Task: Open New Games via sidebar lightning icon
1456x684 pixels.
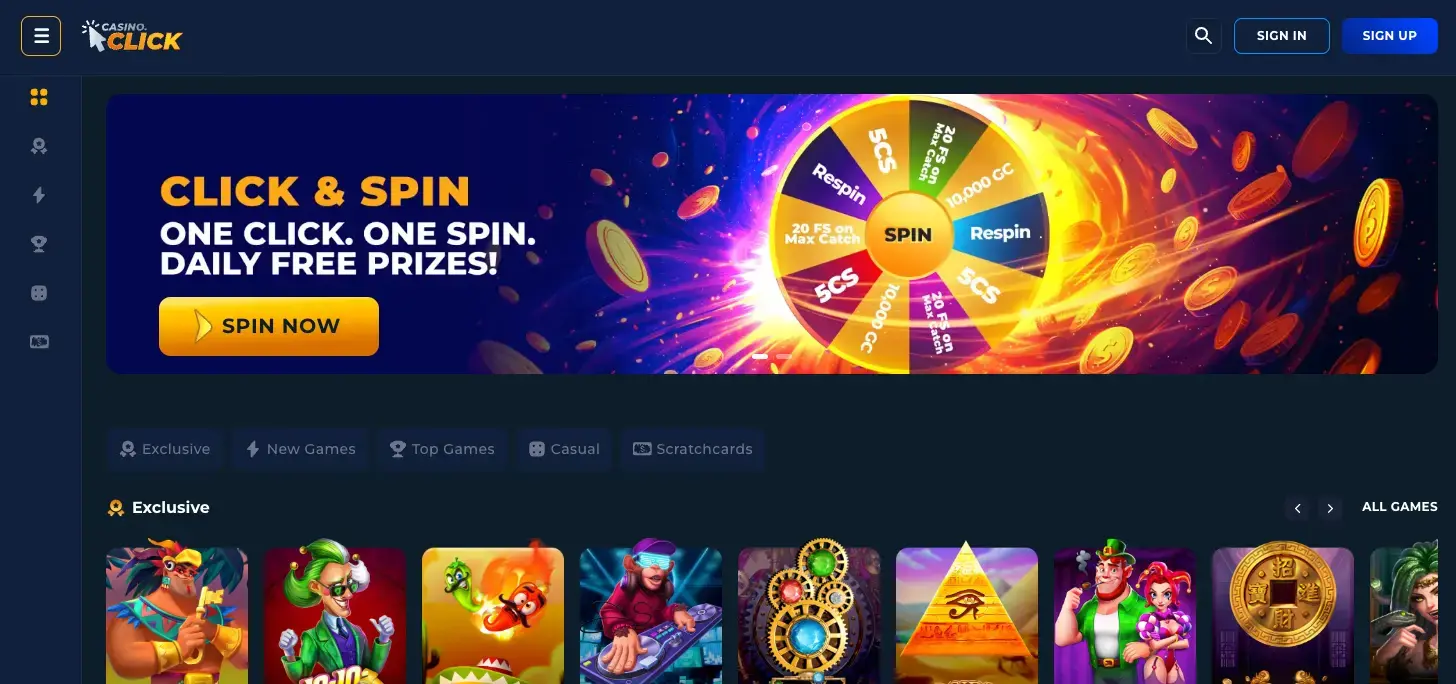Action: [x=39, y=195]
